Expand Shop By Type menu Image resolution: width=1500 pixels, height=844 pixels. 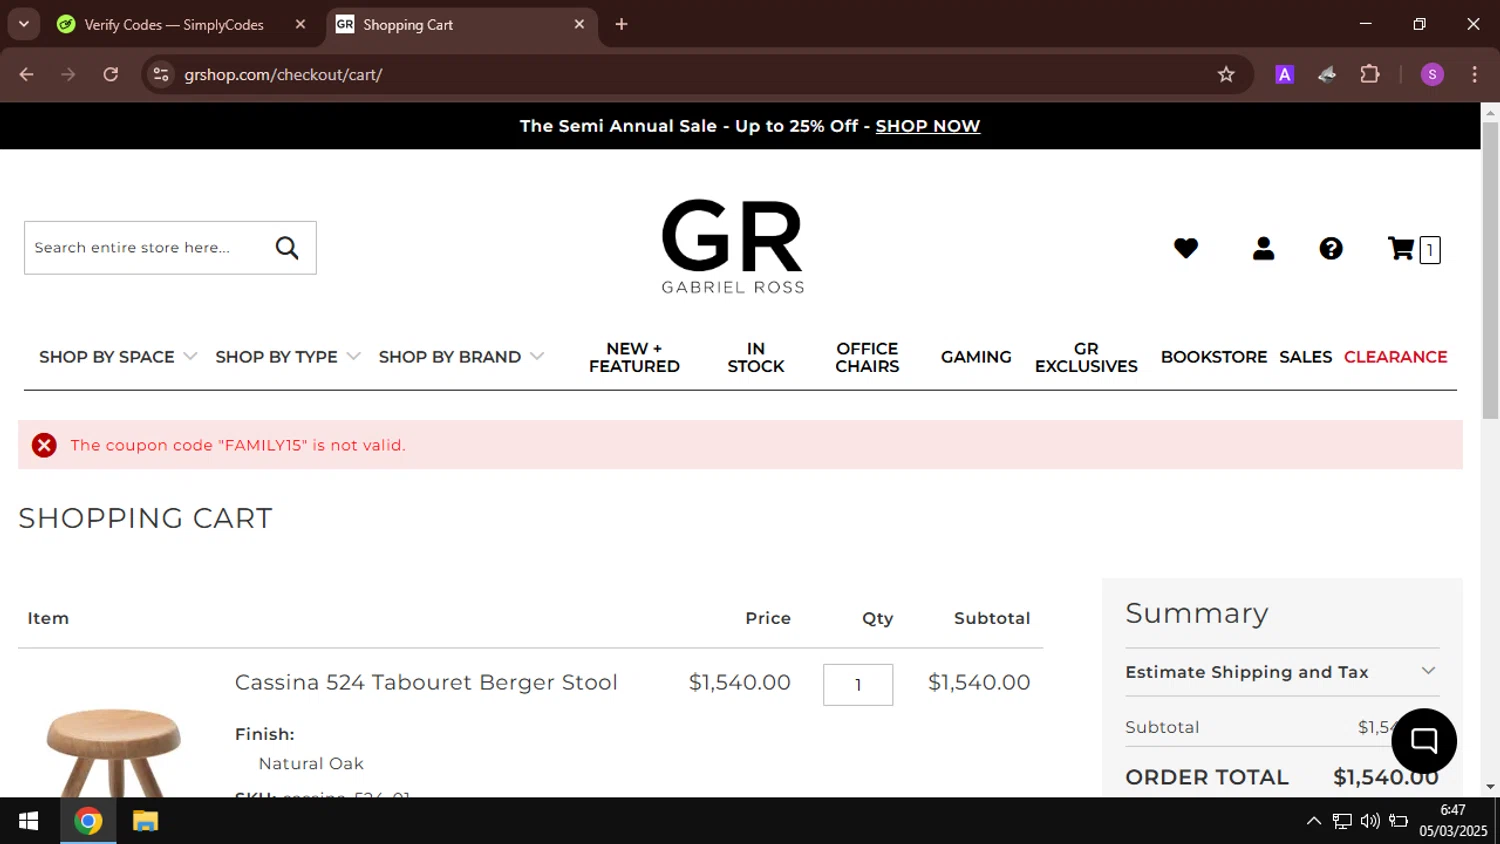pos(288,357)
